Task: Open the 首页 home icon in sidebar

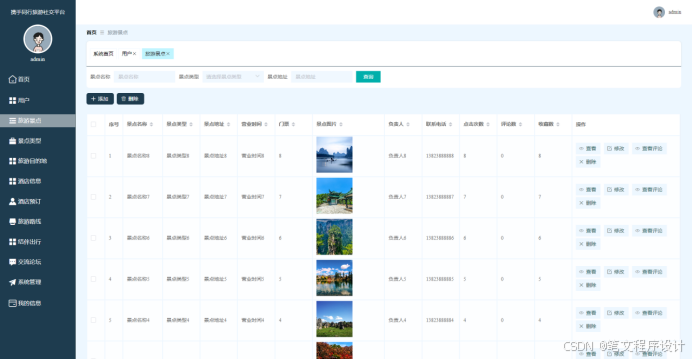Action: [12, 80]
